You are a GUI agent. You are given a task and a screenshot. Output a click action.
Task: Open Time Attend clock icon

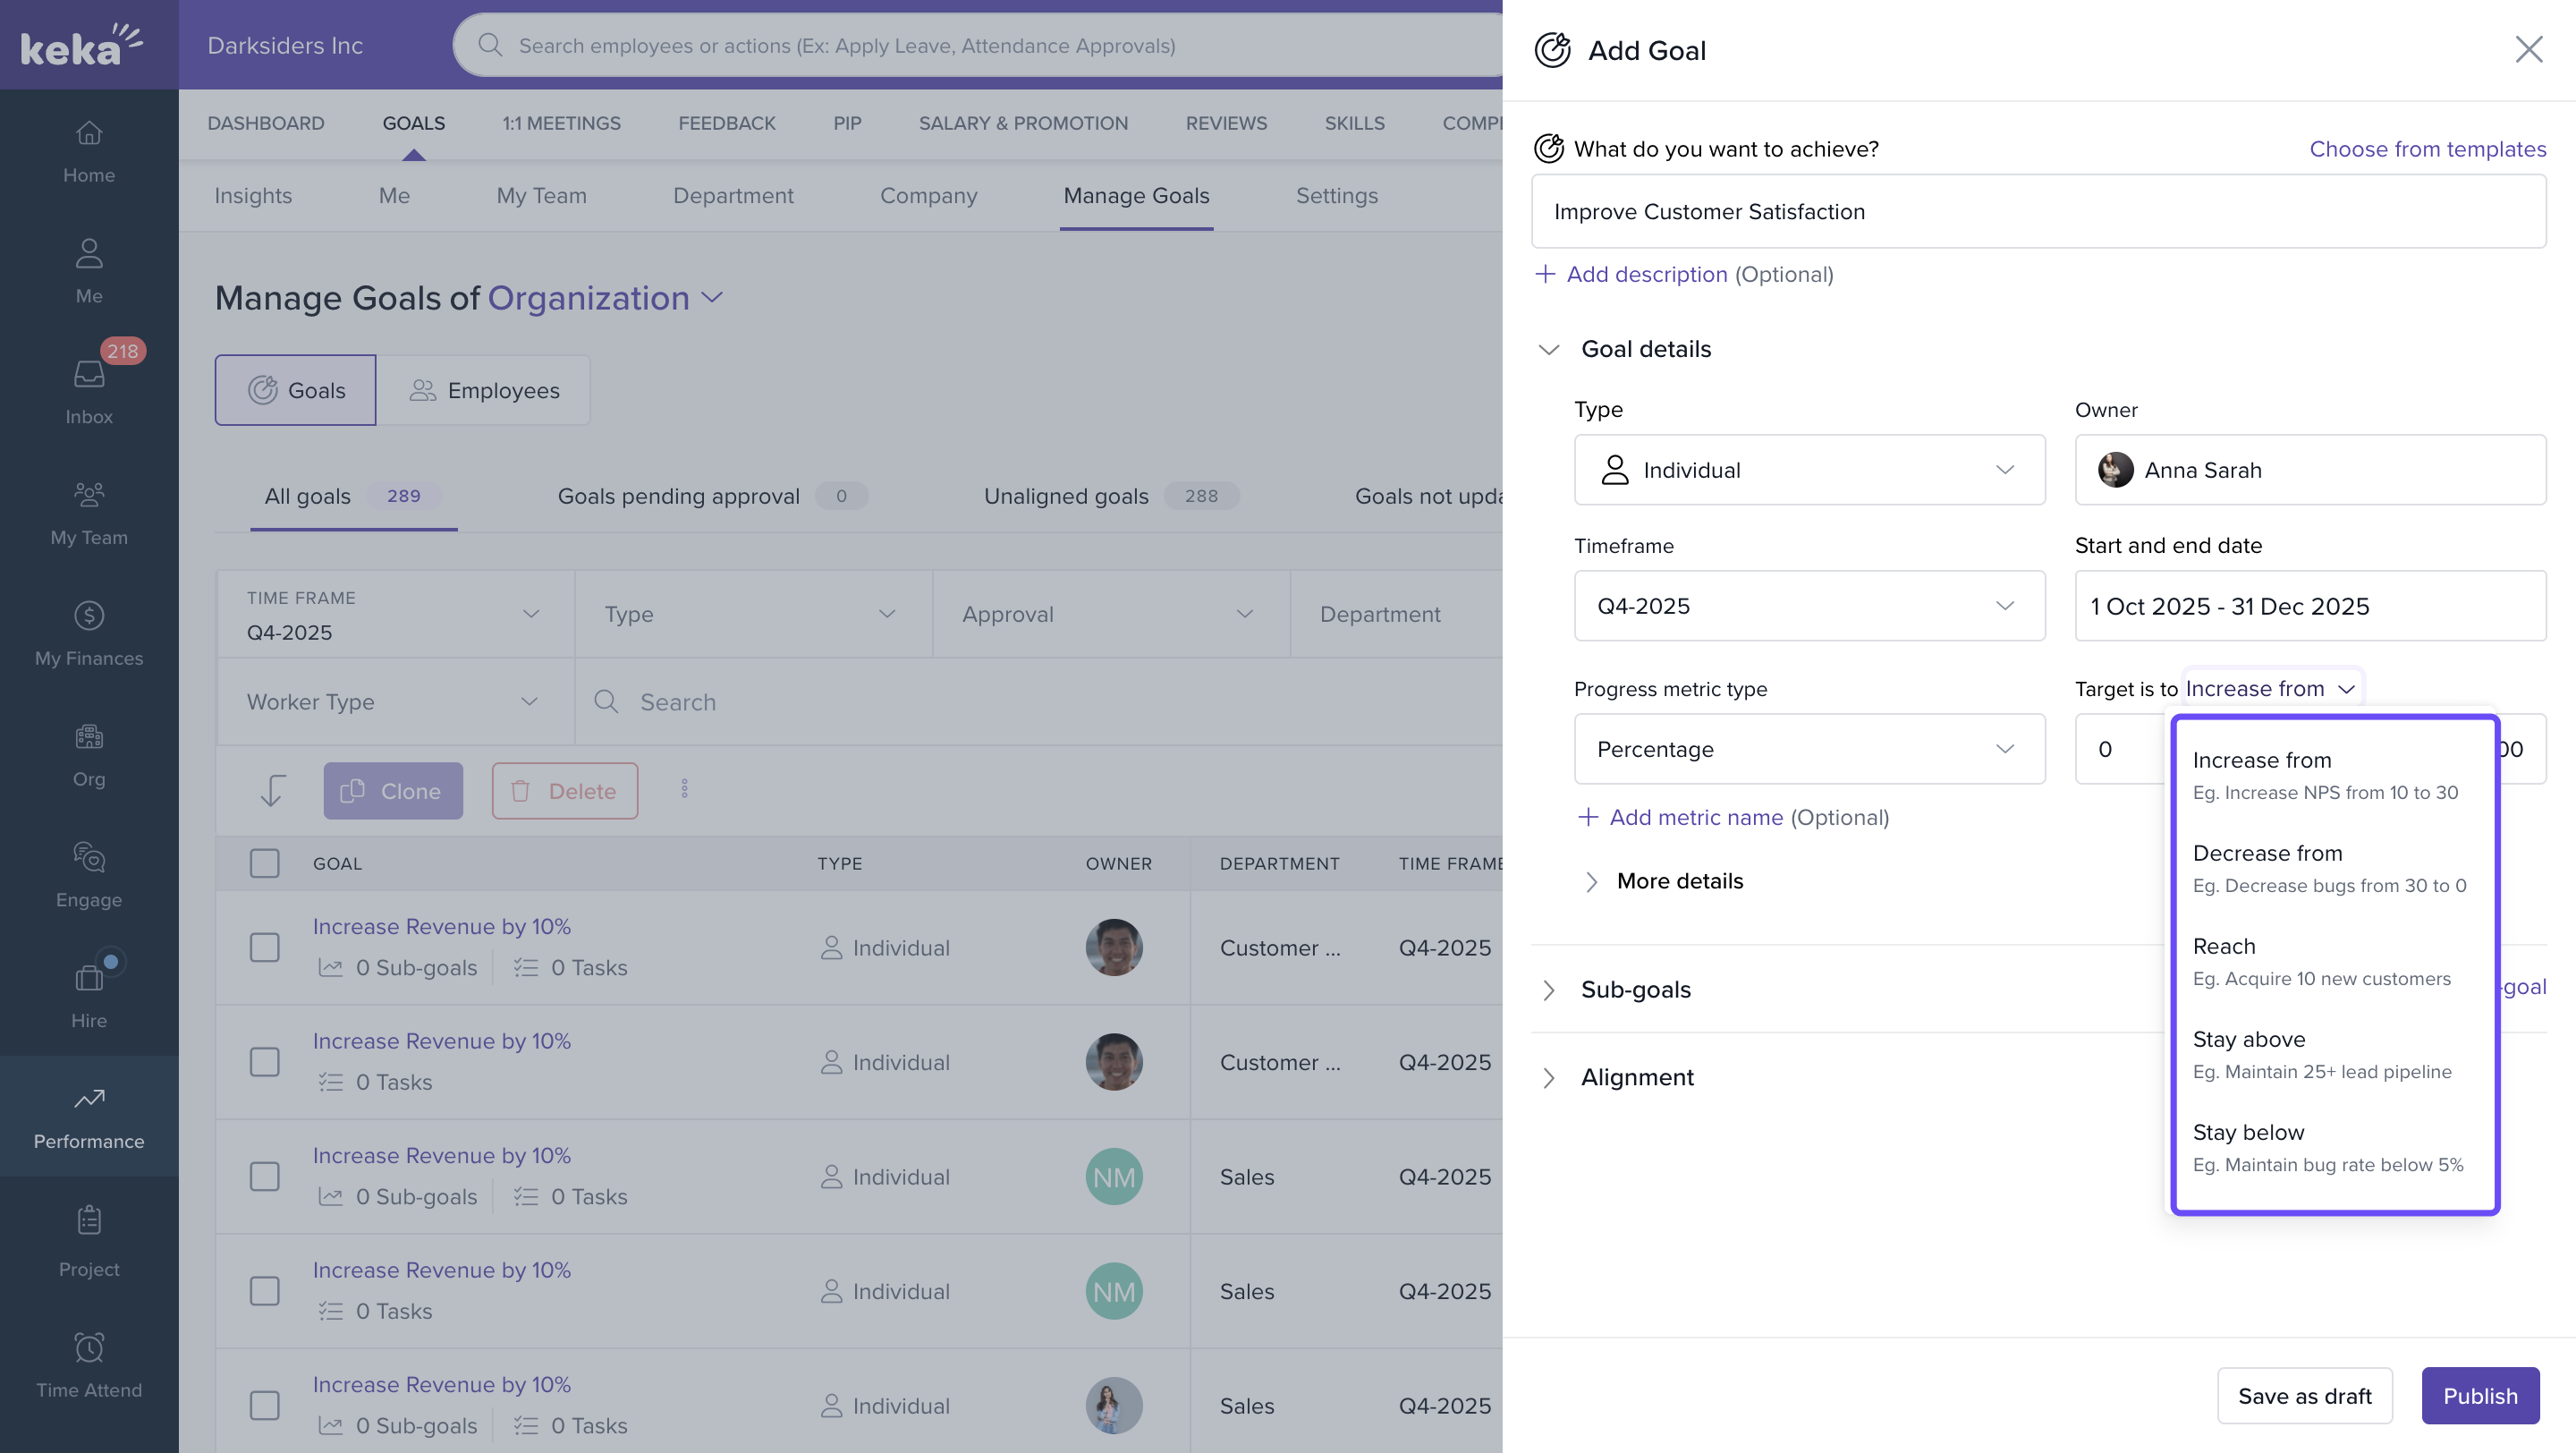click(89, 1348)
